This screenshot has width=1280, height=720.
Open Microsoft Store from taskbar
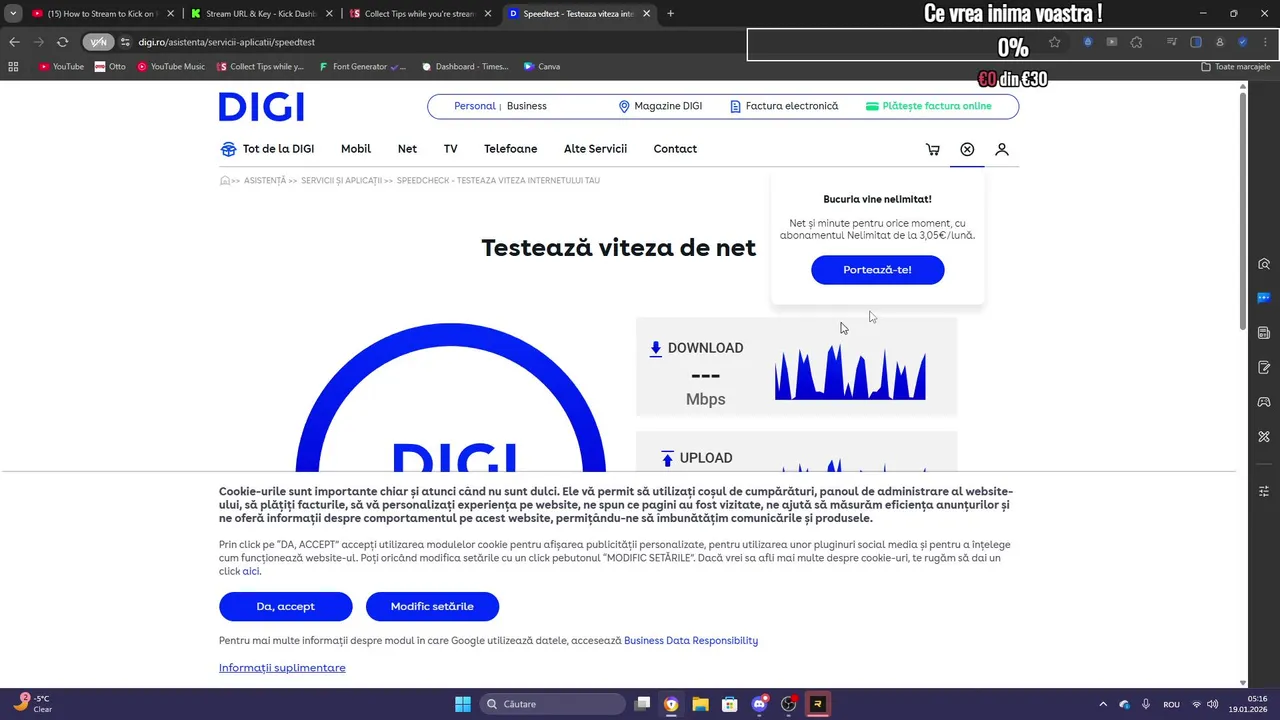coord(730,704)
